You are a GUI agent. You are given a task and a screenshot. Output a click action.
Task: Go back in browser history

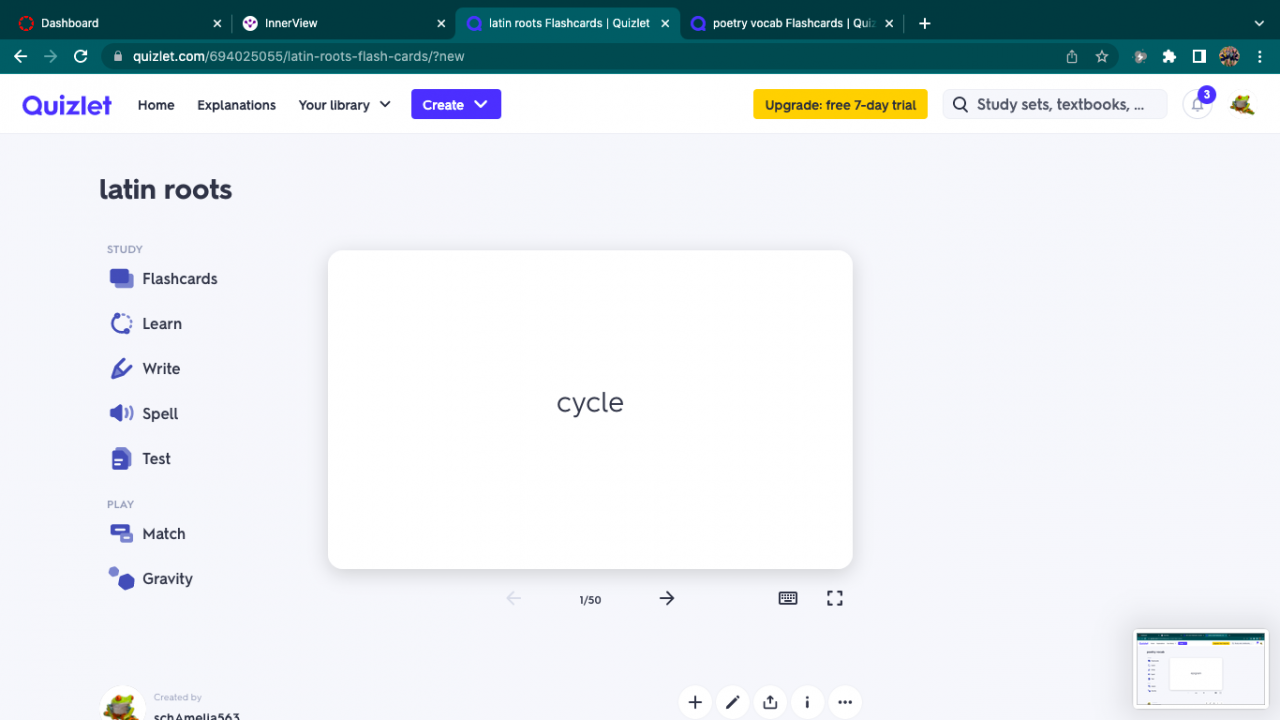(20, 57)
